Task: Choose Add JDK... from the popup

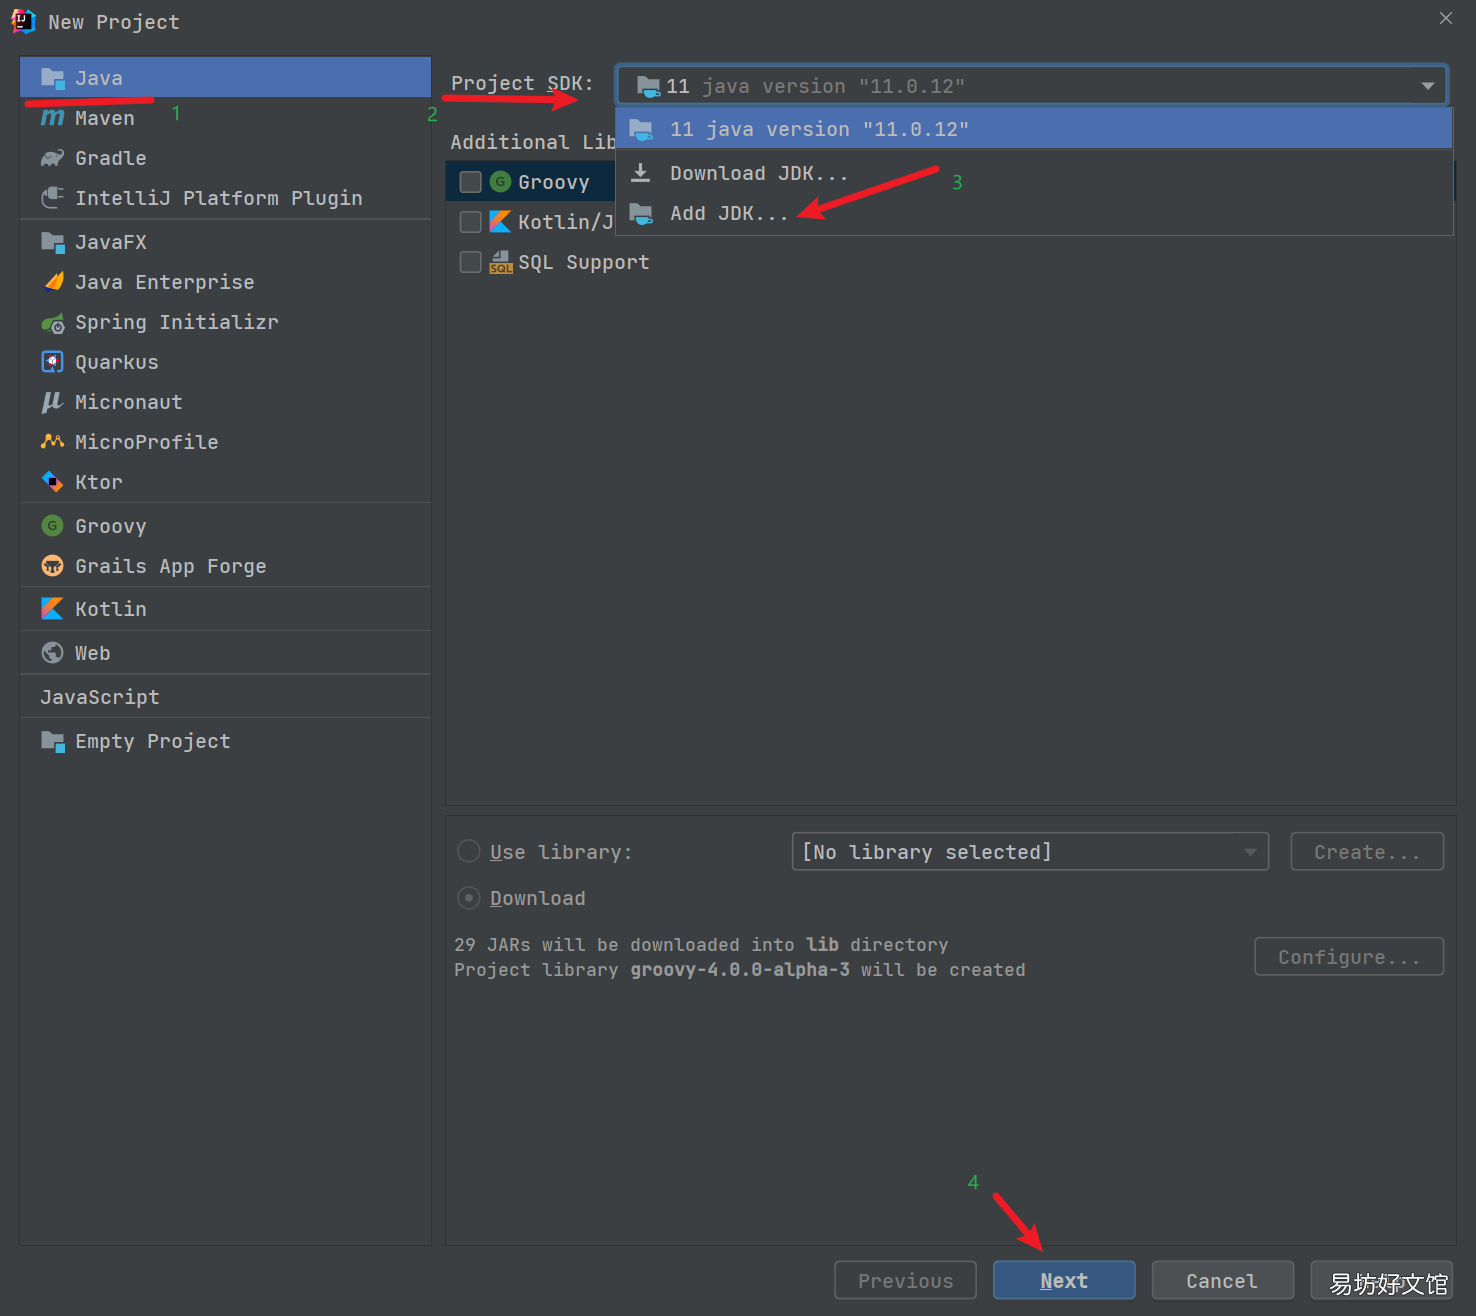Action: point(1034,213)
